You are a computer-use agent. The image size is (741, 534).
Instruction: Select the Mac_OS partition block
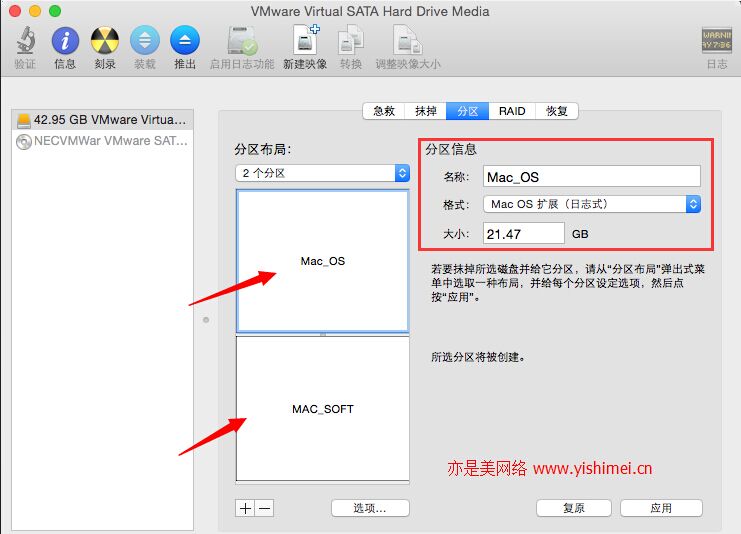pyautogui.click(x=323, y=261)
